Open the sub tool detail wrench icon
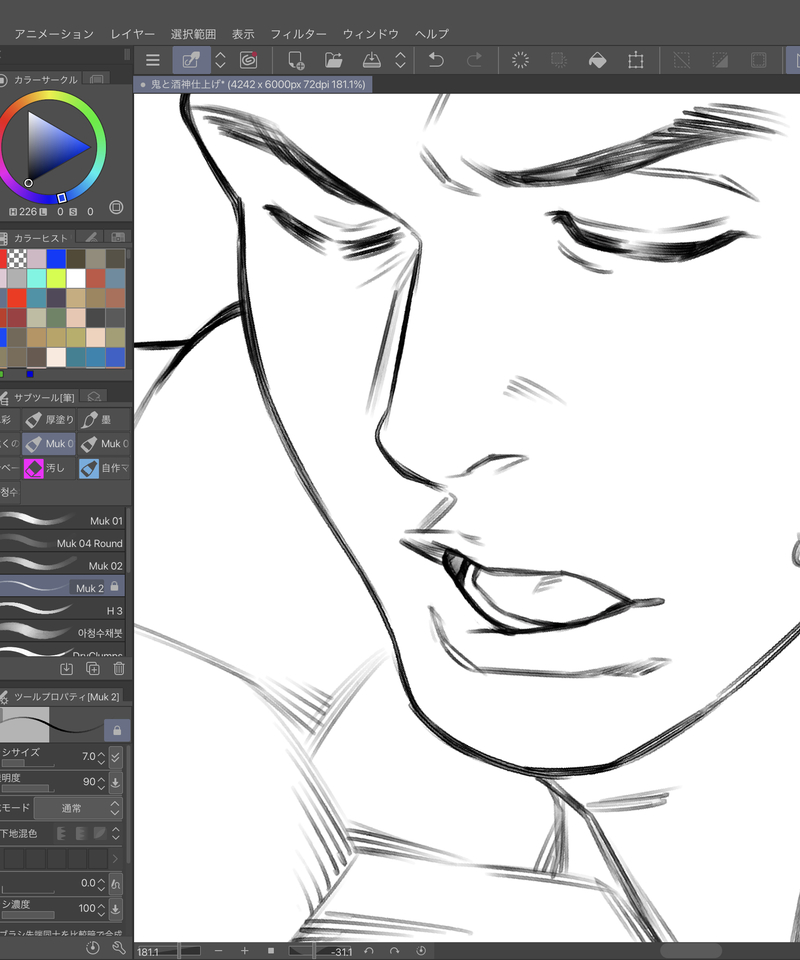Viewport: 800px width, 960px height. (119, 948)
